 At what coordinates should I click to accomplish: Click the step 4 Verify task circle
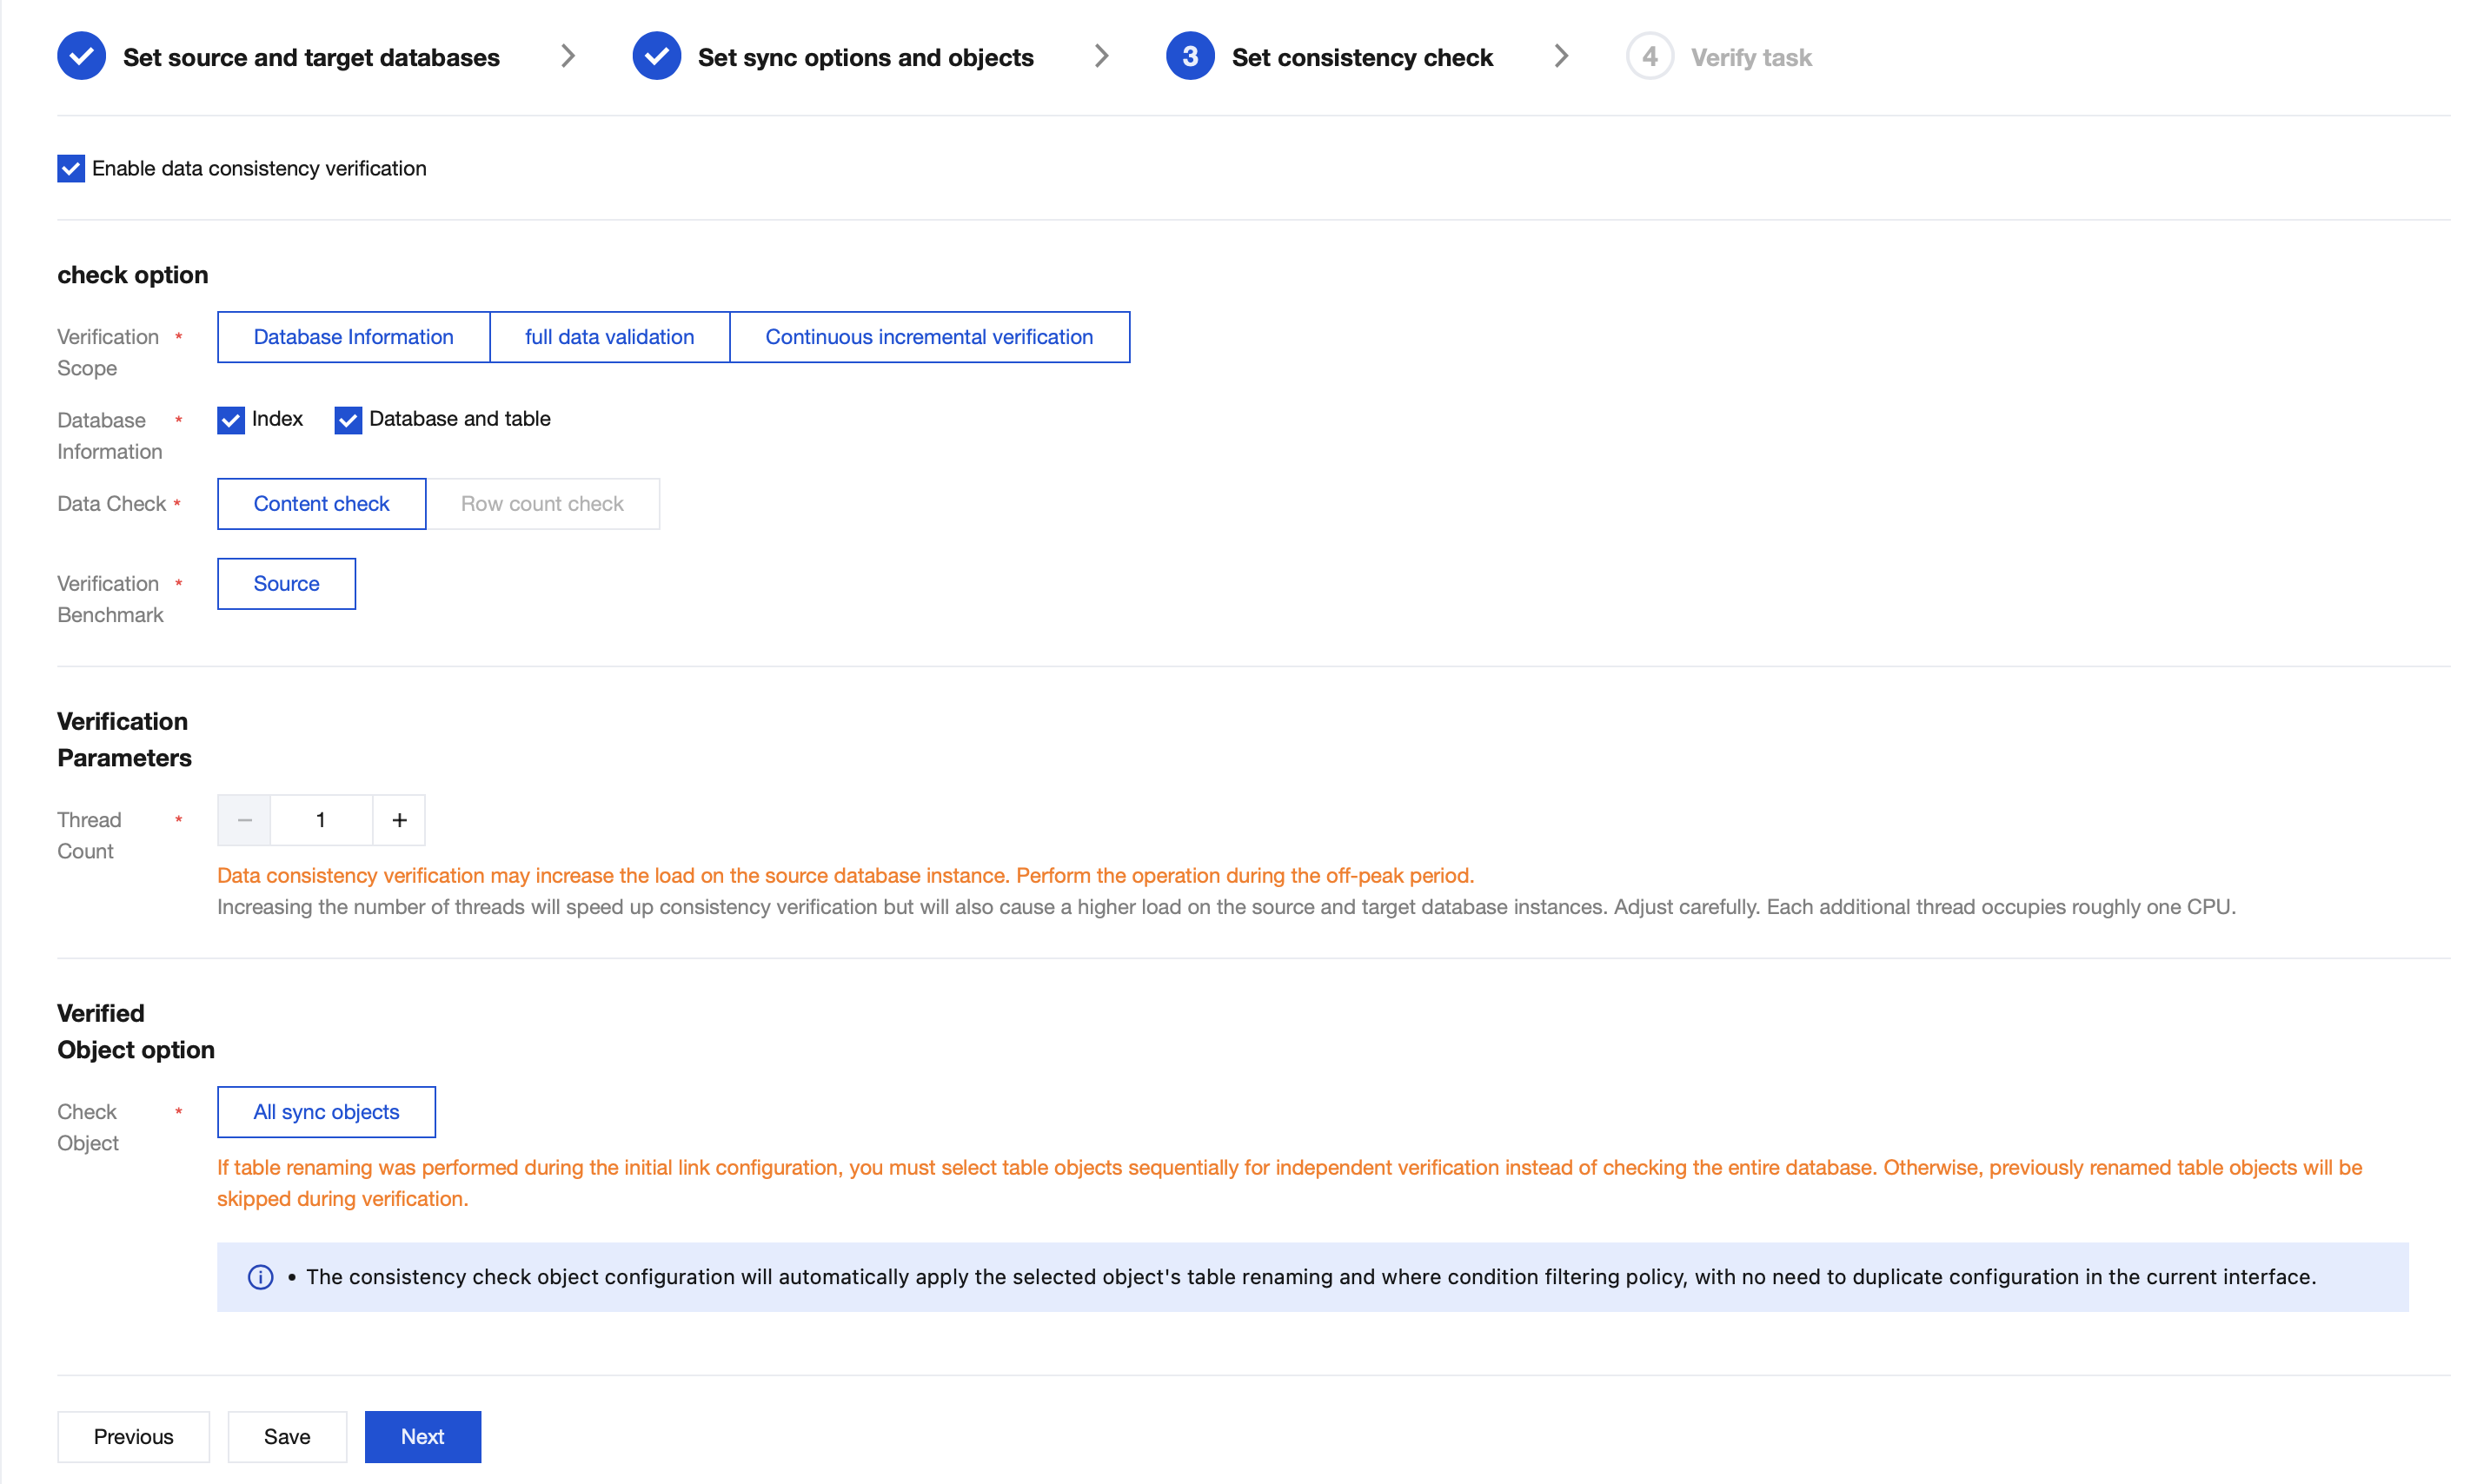tap(1649, 57)
